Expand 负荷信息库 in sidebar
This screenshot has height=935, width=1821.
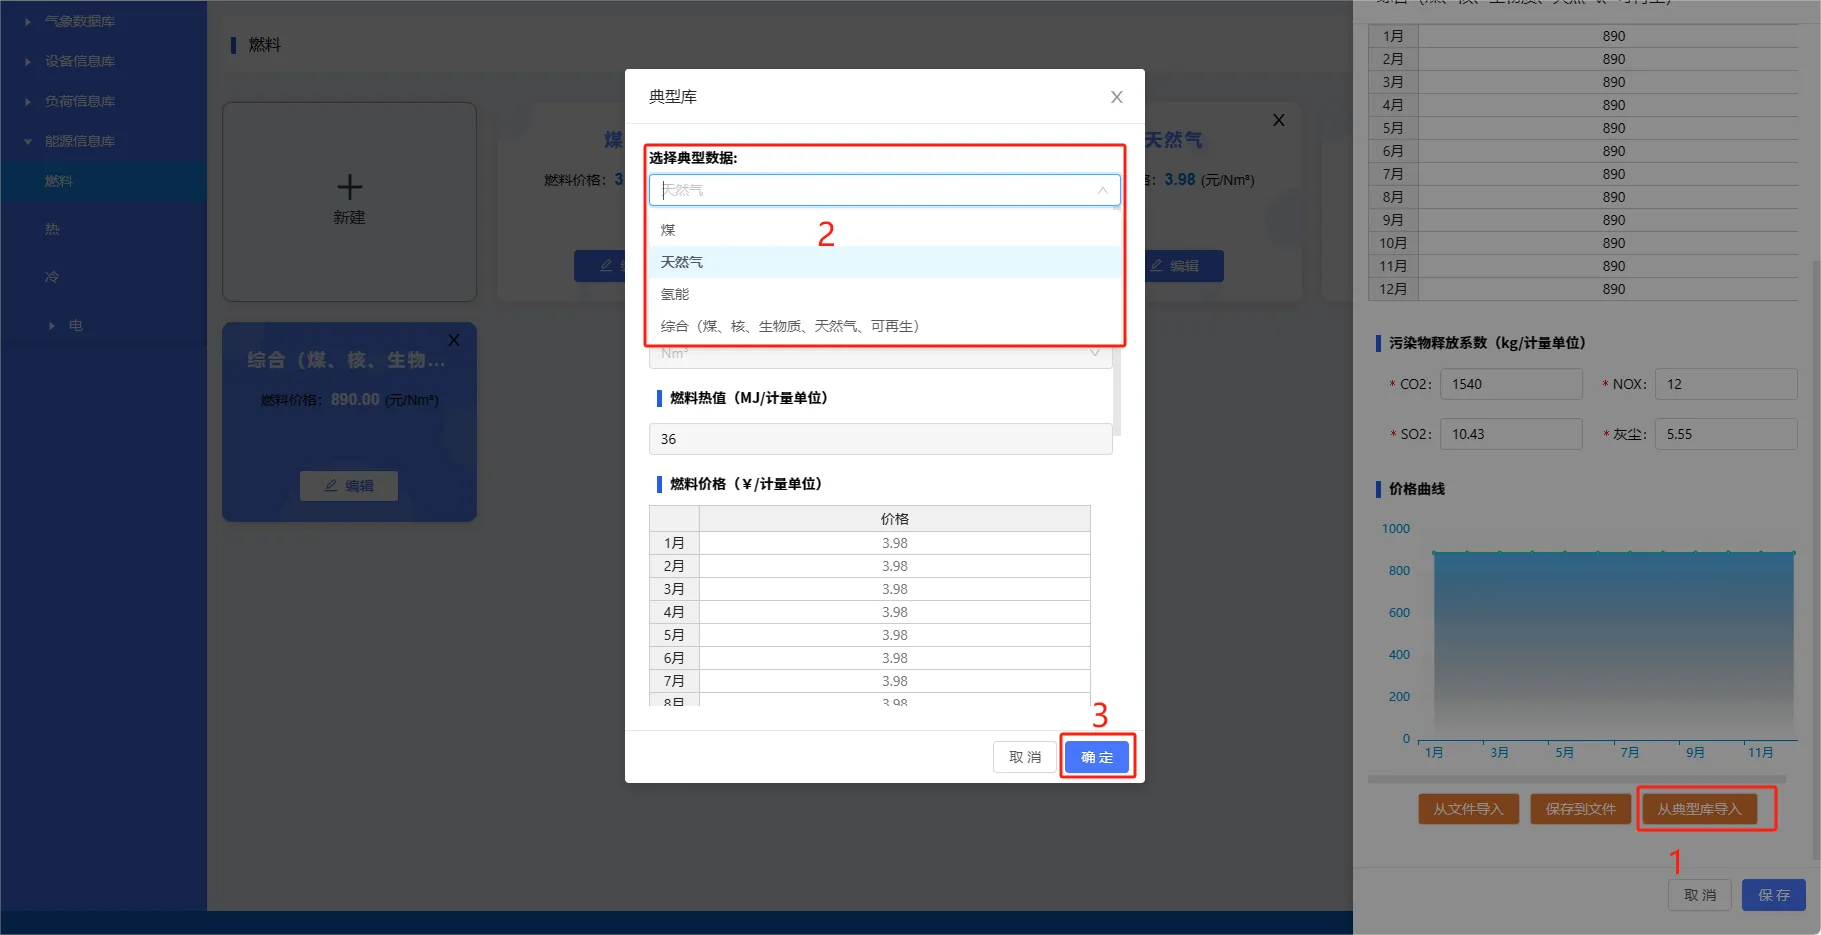pos(28,101)
